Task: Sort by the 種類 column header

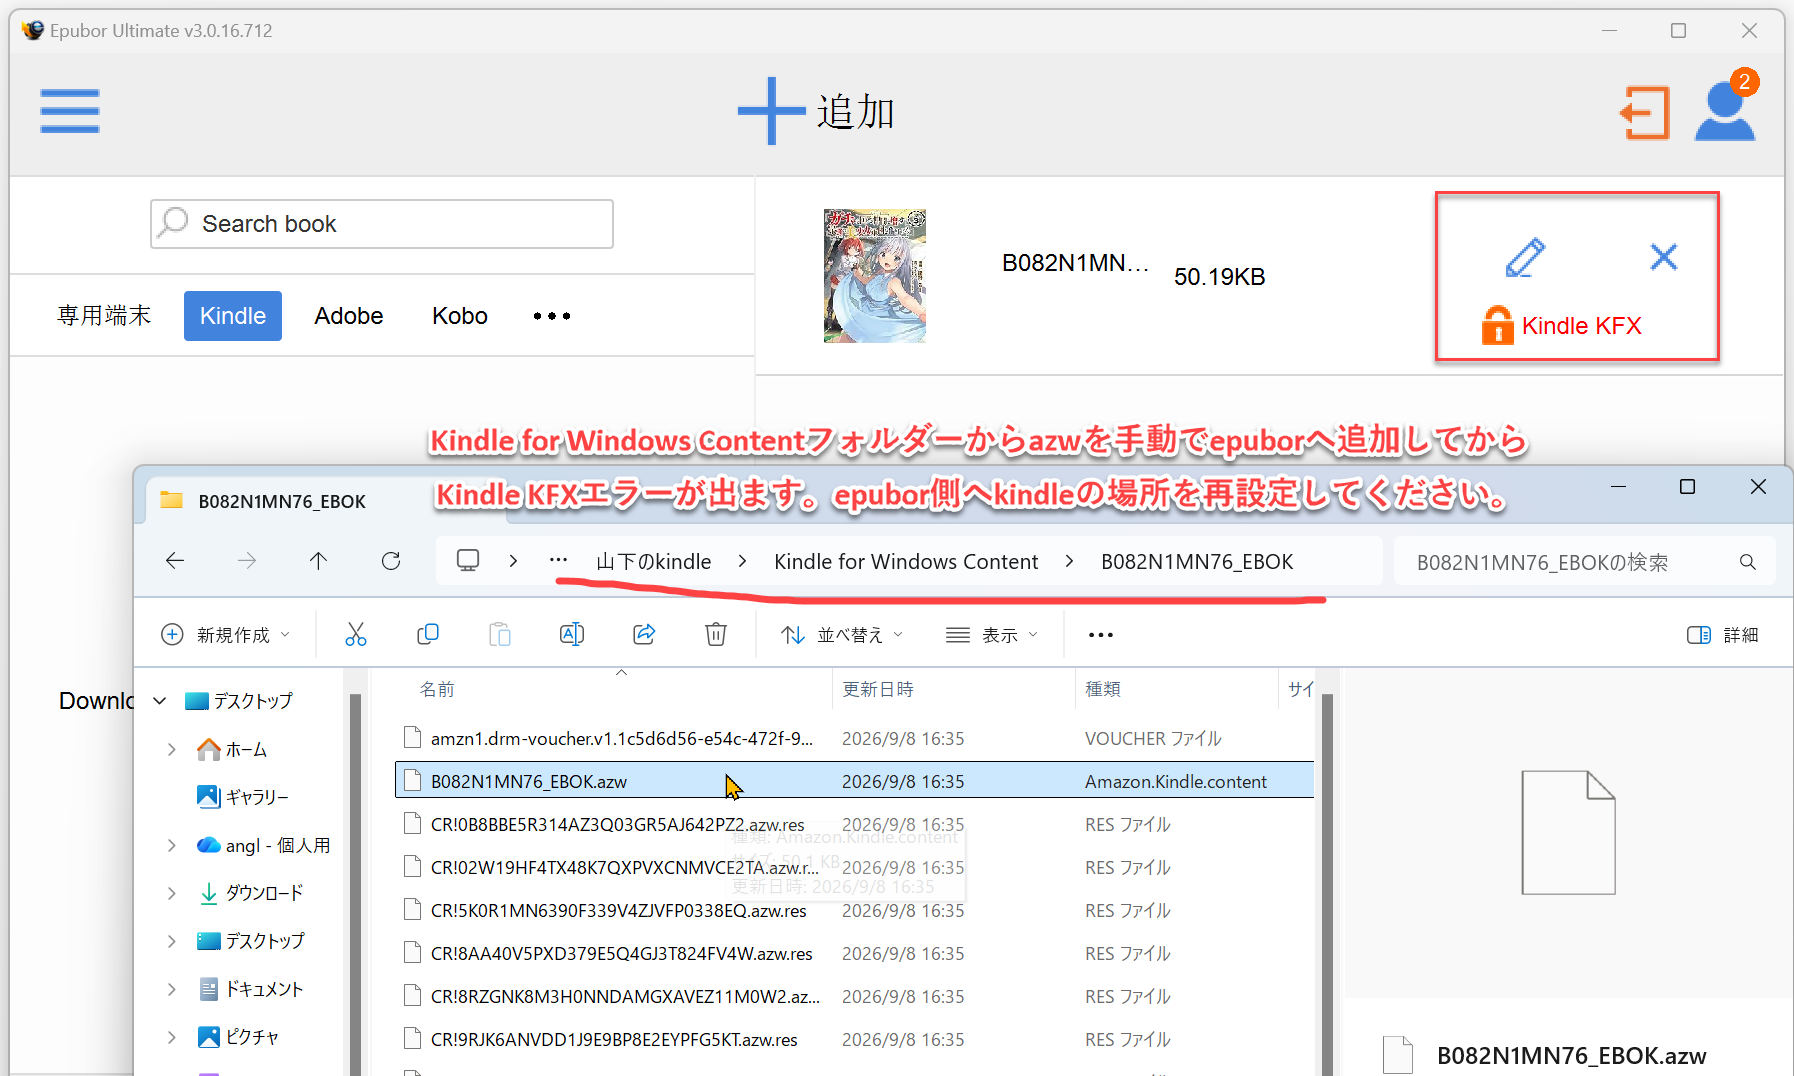Action: click(x=1103, y=689)
